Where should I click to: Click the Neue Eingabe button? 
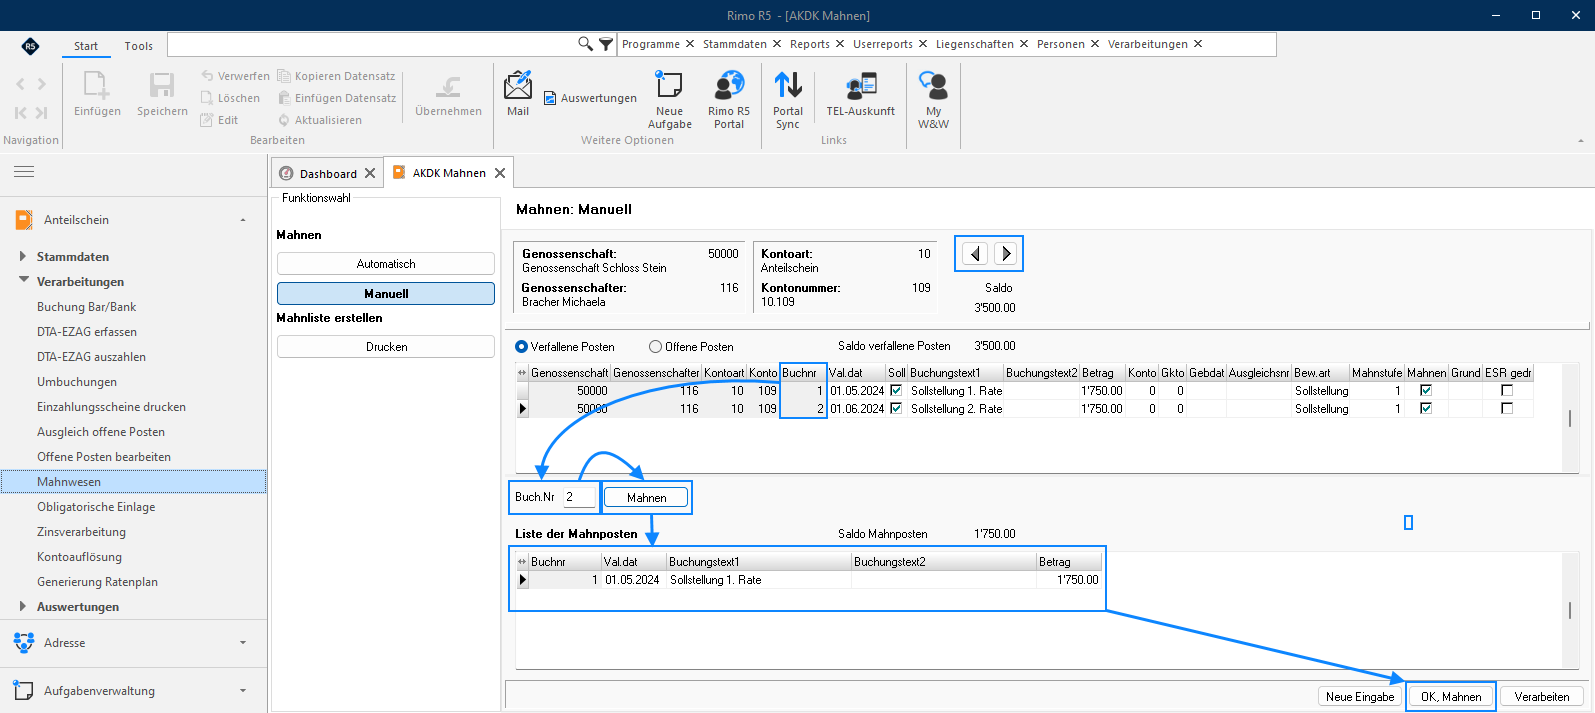pos(1360,697)
